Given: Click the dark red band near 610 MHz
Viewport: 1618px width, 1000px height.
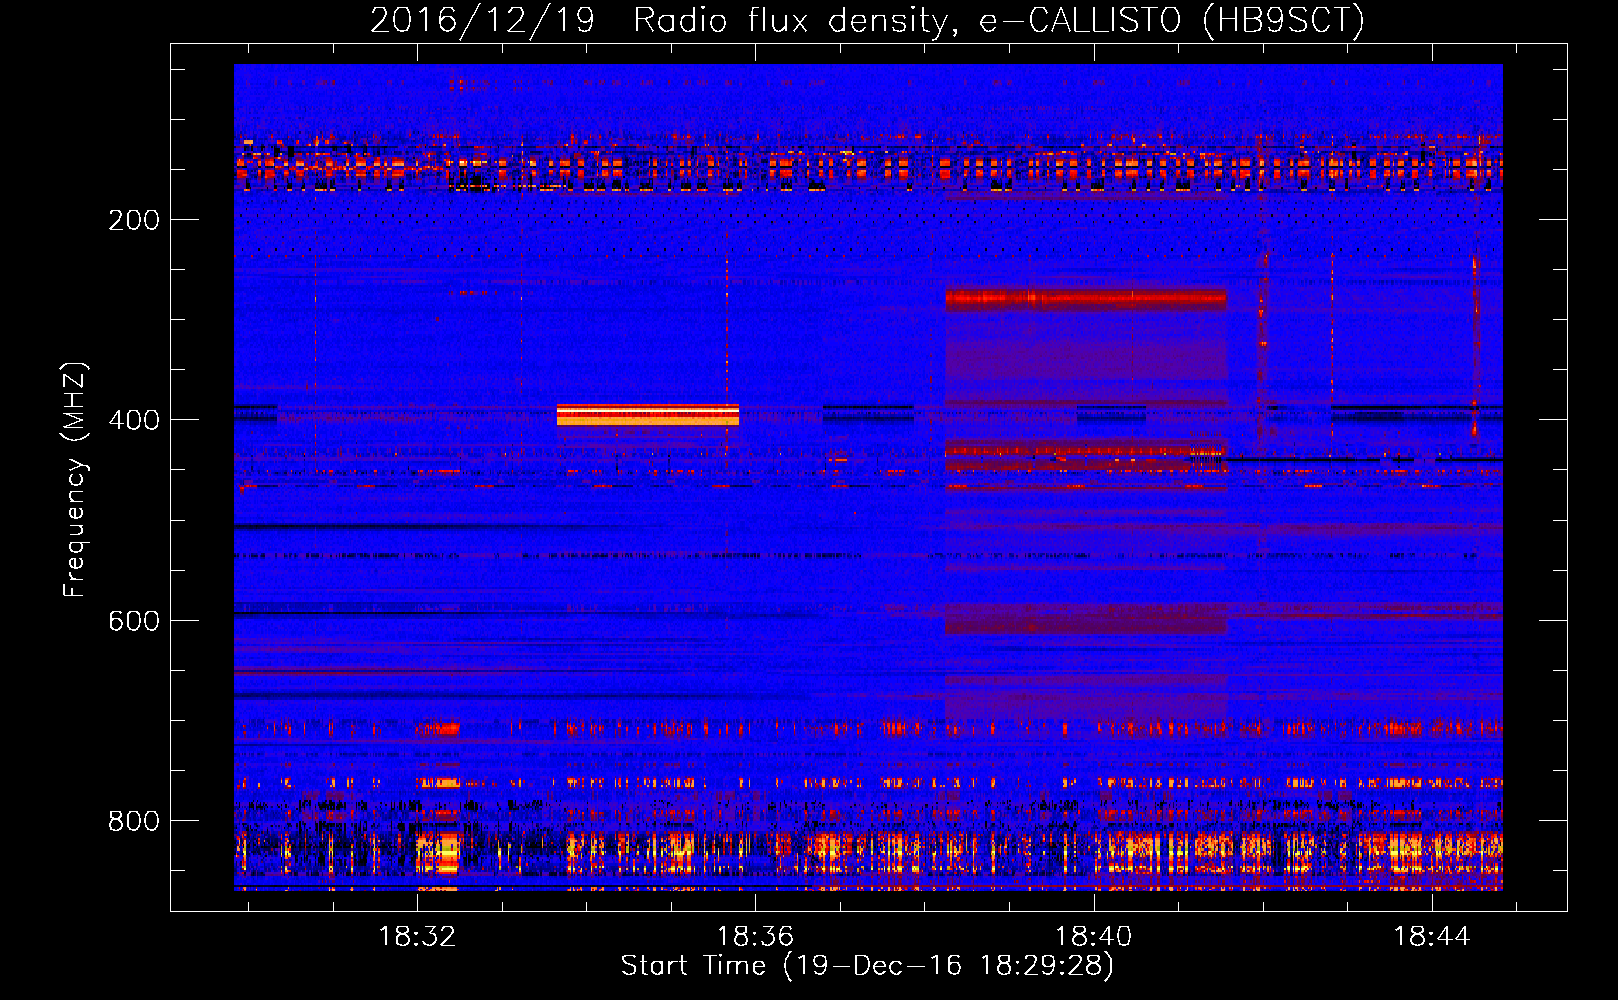Looking at the screenshot, I should (1086, 619).
